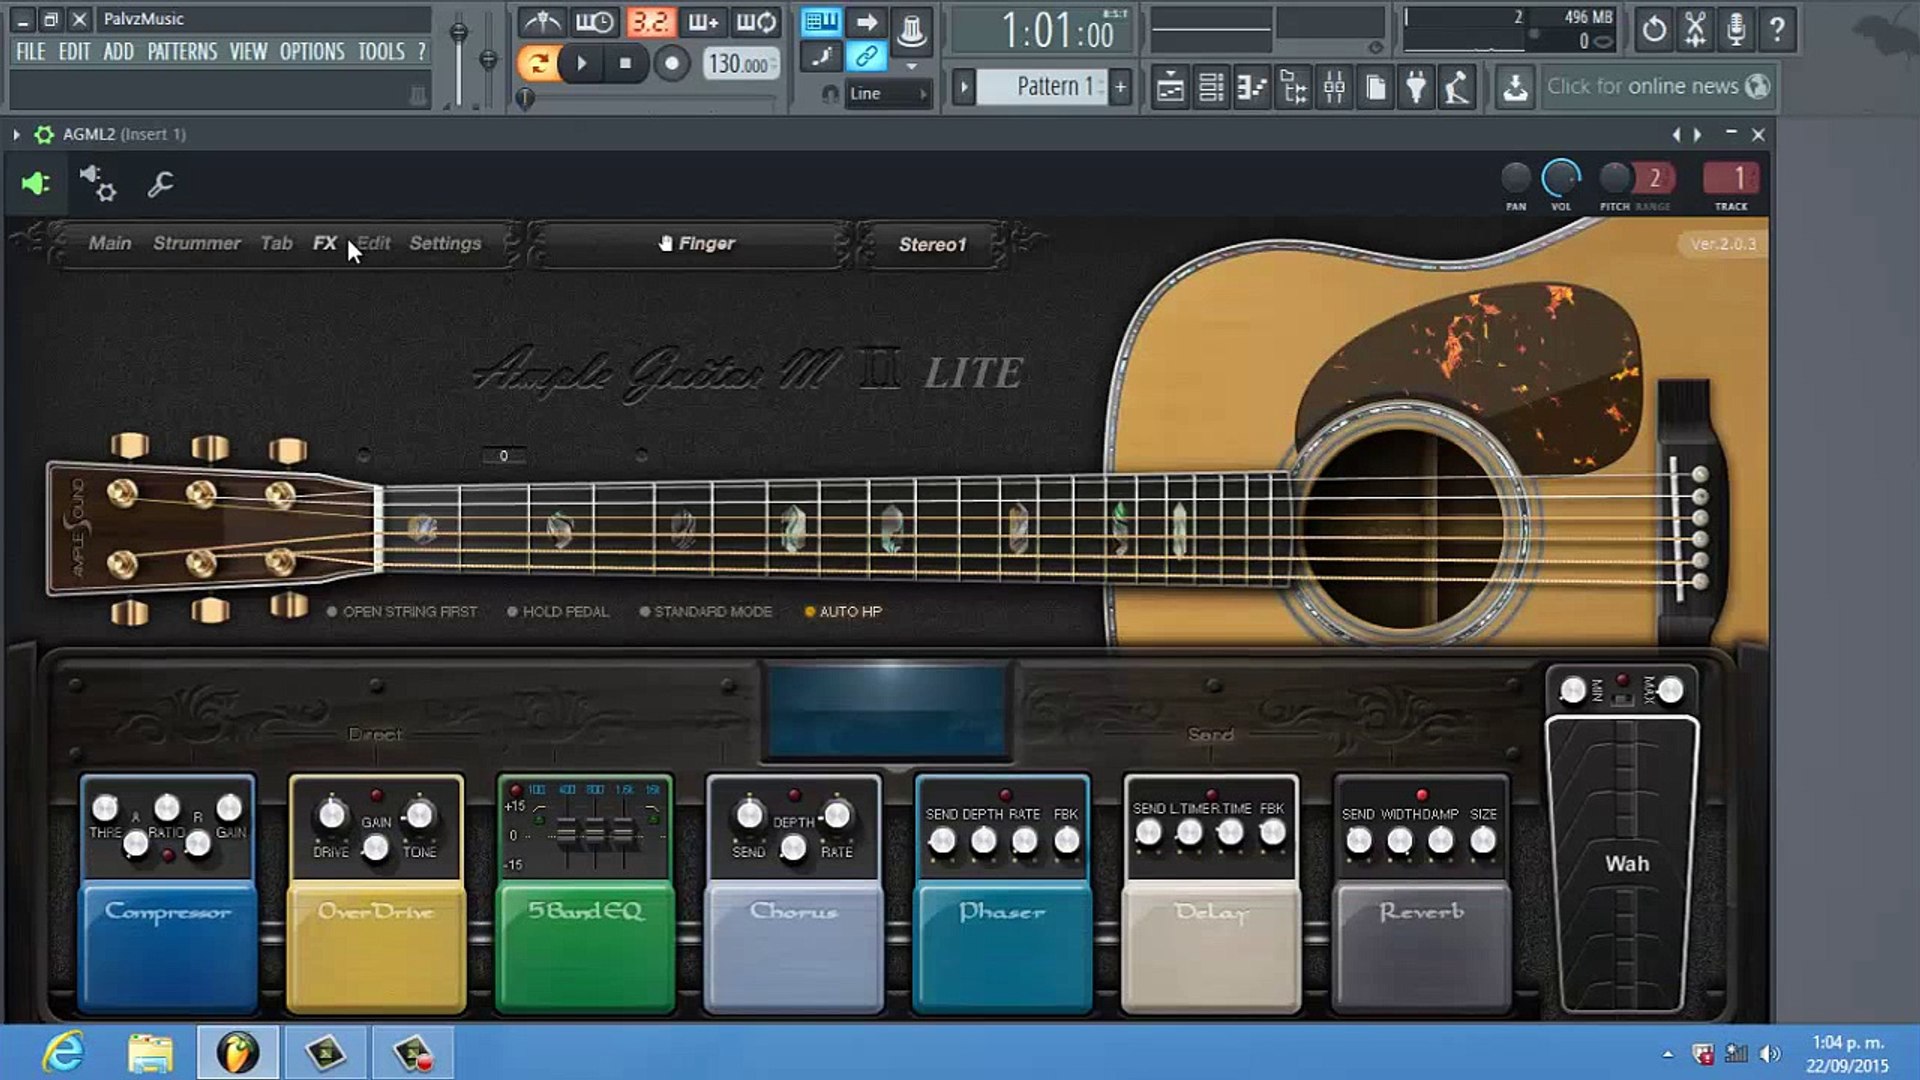Image resolution: width=1920 pixels, height=1080 pixels.
Task: Toggle wait for input to start playing
Action: pyautogui.click(x=595, y=21)
